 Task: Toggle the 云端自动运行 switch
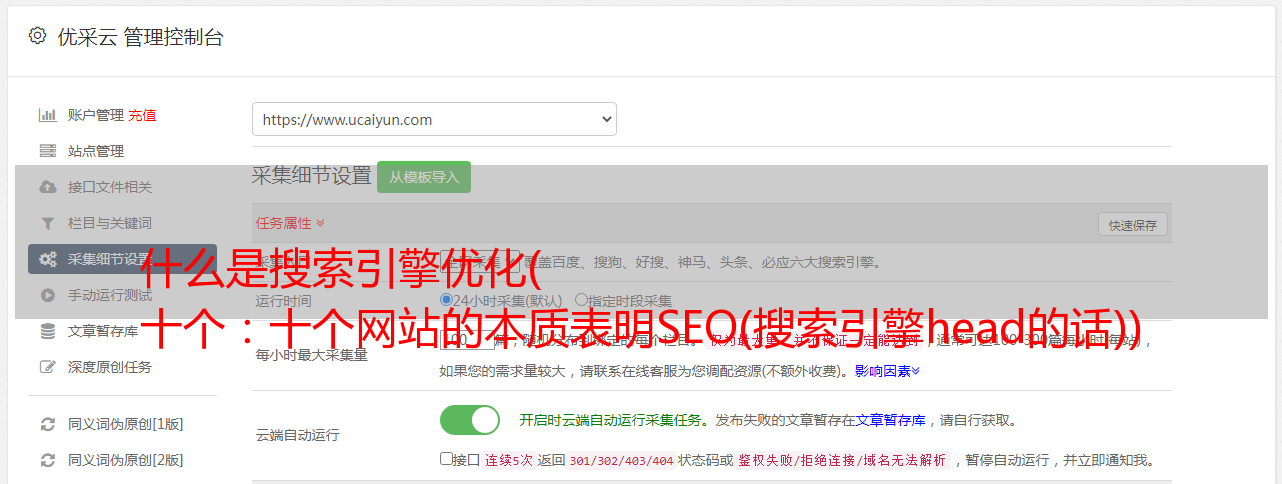(x=470, y=420)
